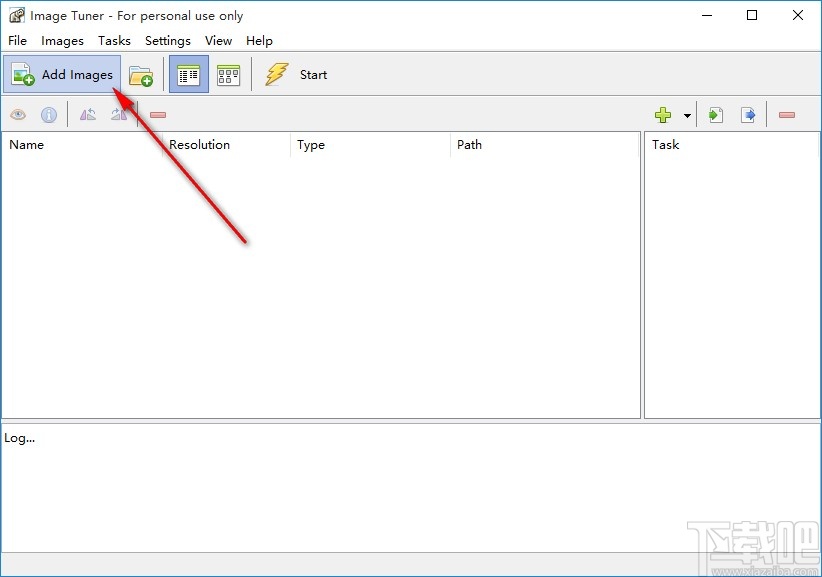Viewport: 822px width, 577px height.
Task: Export tasks with the blue-arrow document icon
Action: (748, 115)
